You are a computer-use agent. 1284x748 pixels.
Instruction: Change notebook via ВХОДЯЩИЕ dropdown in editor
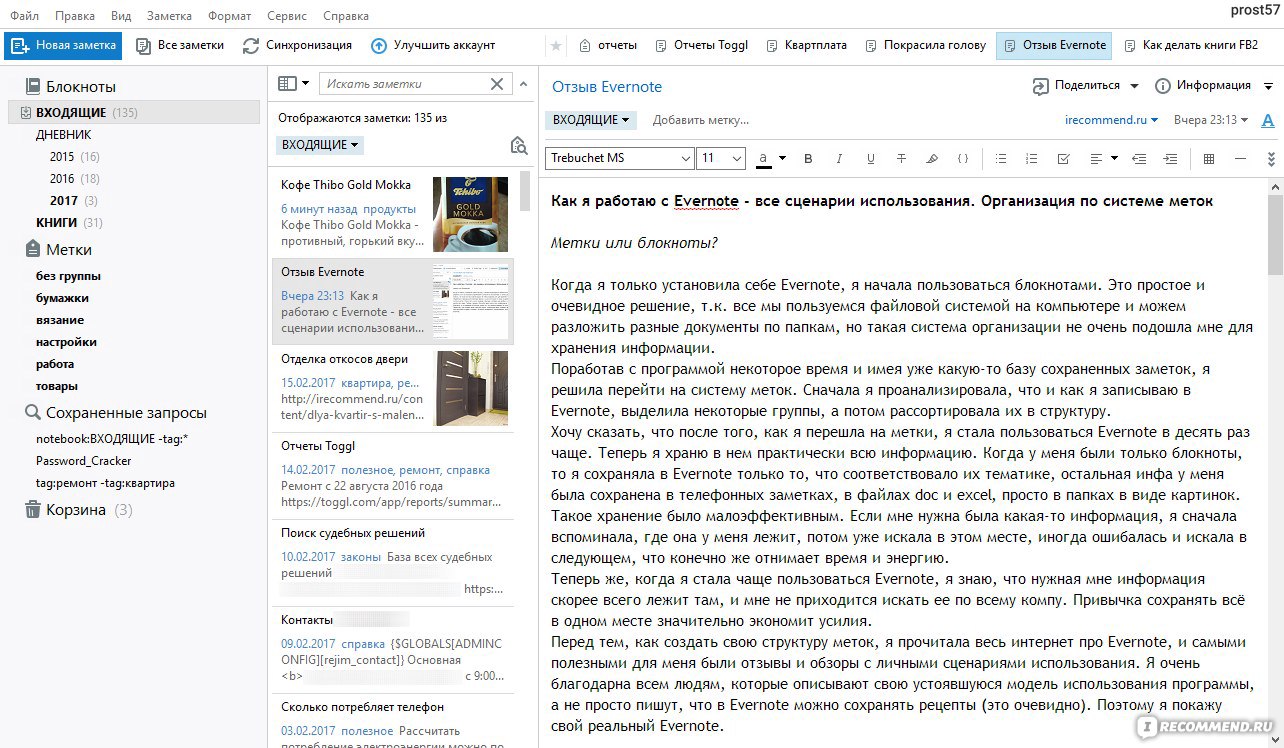(x=590, y=120)
